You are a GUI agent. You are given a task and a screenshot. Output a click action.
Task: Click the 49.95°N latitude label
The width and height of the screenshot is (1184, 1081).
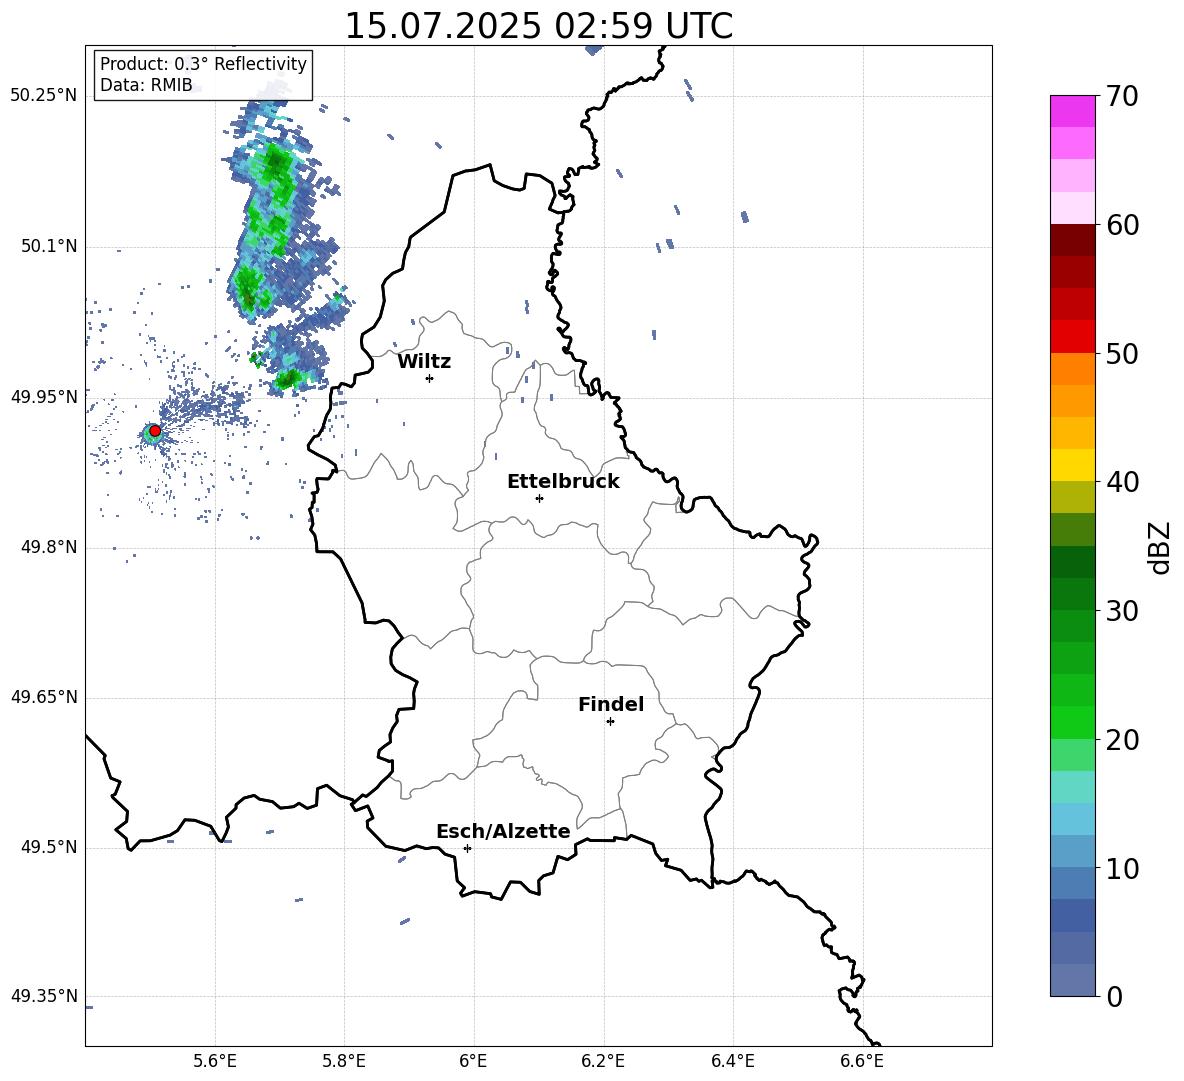(x=44, y=396)
